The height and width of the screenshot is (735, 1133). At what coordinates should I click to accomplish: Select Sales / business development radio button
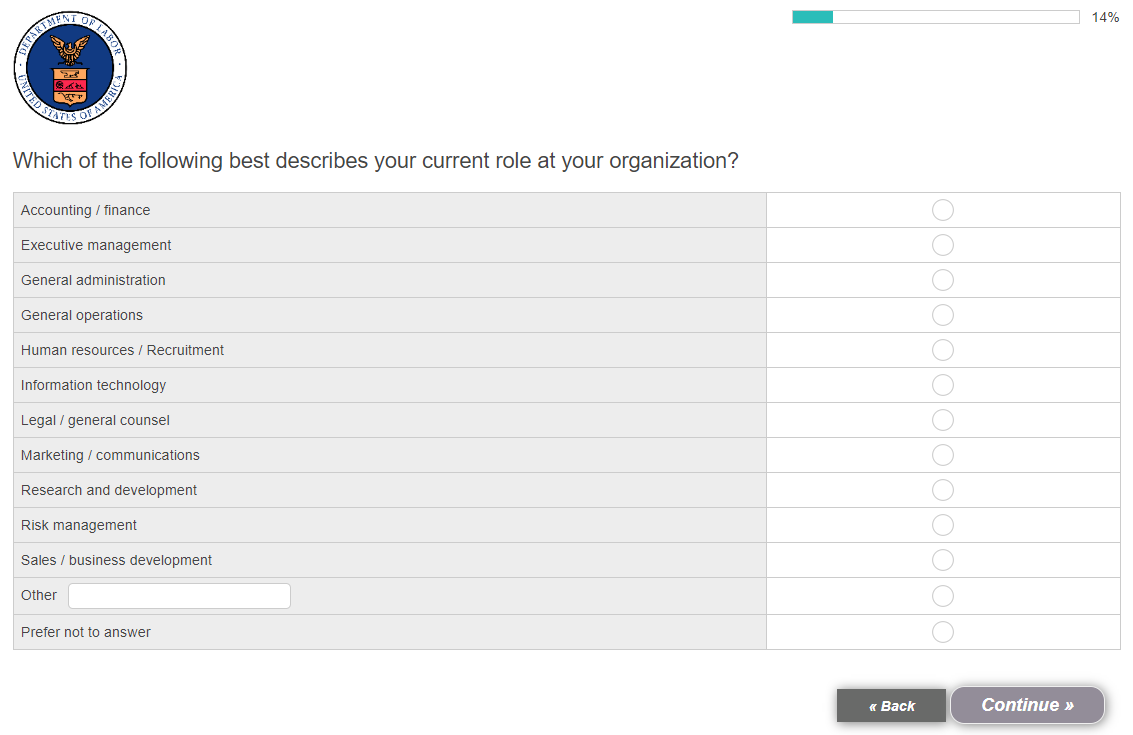942,560
